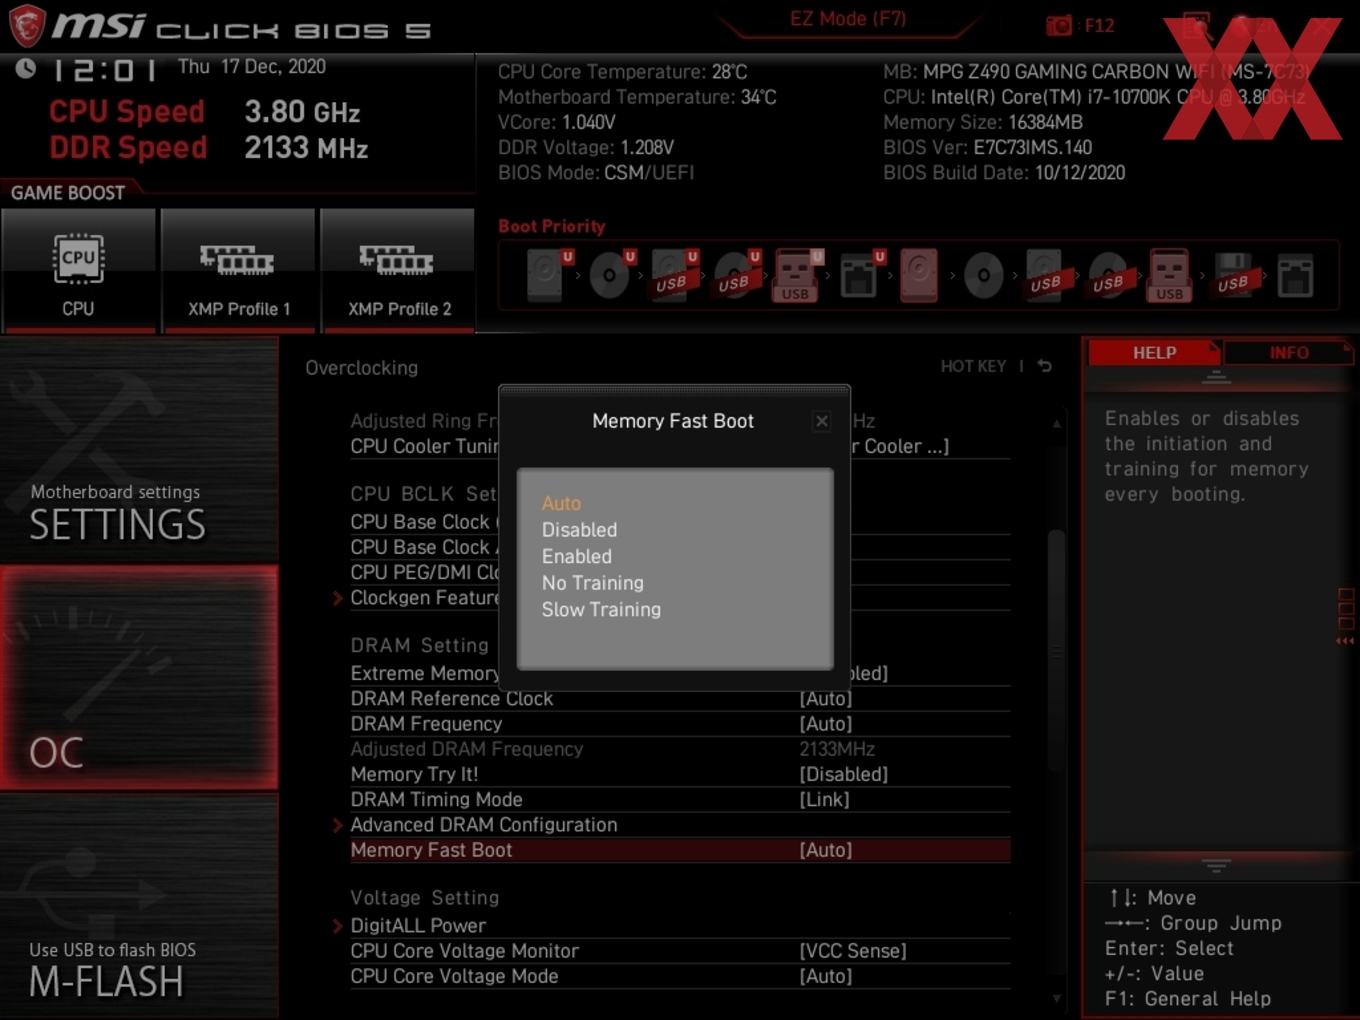Select the UEFI USB key boot icon

pos(796,276)
